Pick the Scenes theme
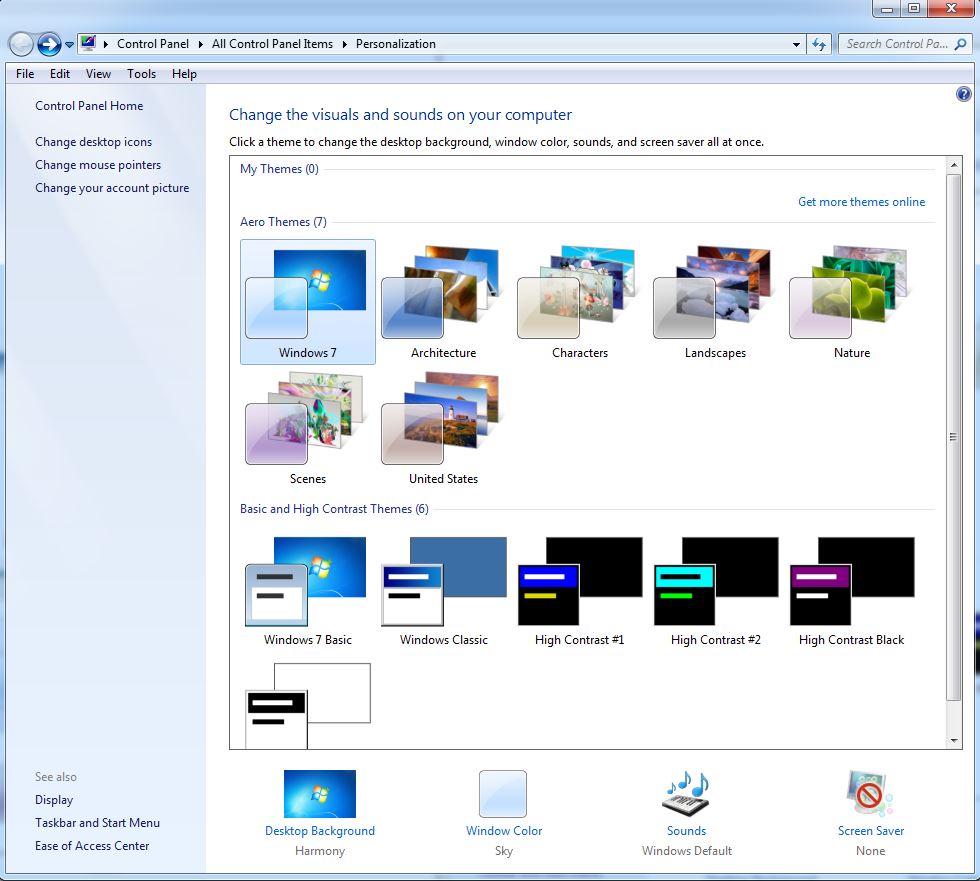Image resolution: width=980 pixels, height=881 pixels. (x=308, y=428)
